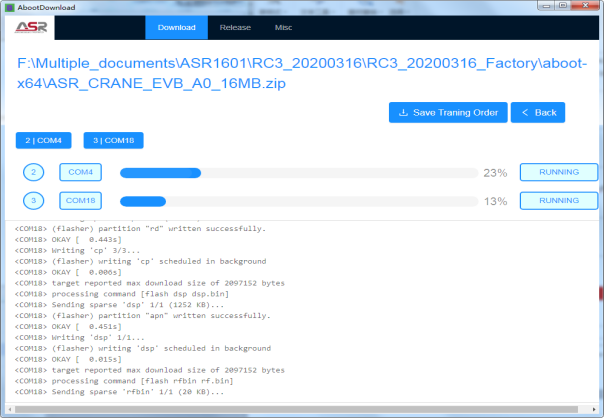Viewport: 605px width, 419px height.
Task: Click the COM4 label in the progress row
Action: point(80,173)
